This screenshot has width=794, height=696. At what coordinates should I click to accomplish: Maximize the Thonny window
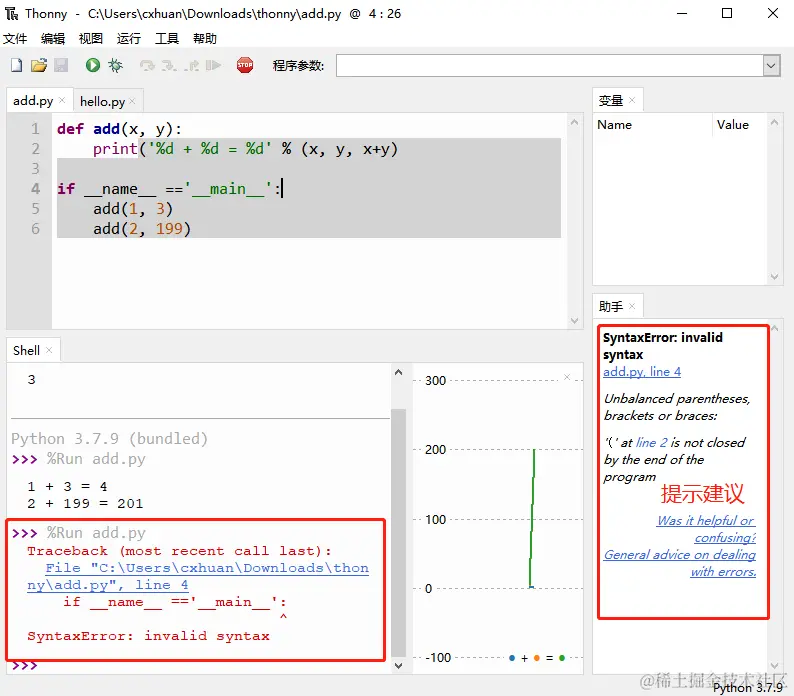pyautogui.click(x=727, y=14)
